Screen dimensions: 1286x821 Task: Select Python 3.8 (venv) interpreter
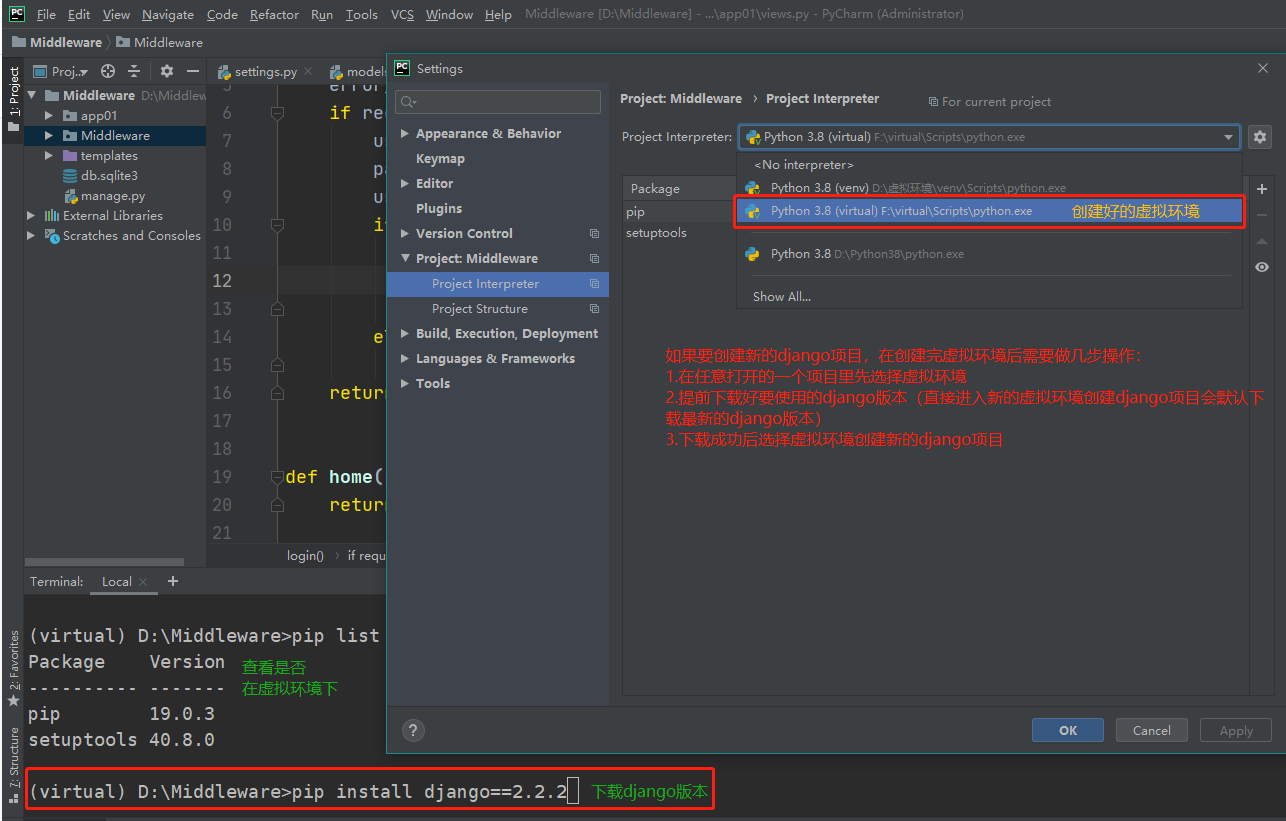coord(989,188)
